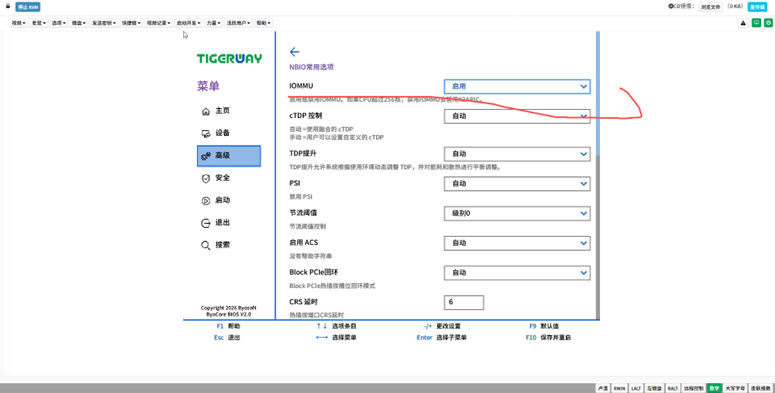The width and height of the screenshot is (775, 393).
Task: Click the F9 默认值 hint
Action: [544, 326]
